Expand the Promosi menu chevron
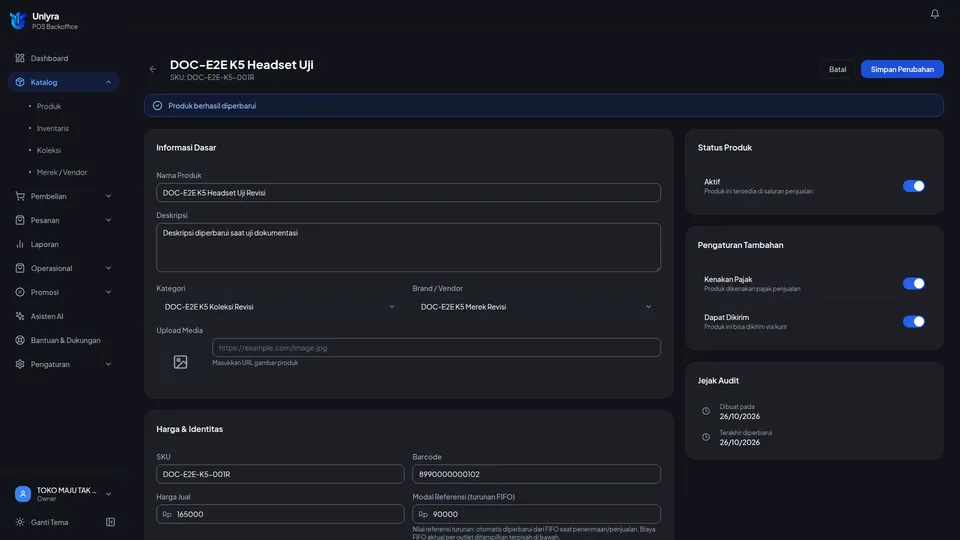Image resolution: width=960 pixels, height=540 pixels. (x=108, y=292)
